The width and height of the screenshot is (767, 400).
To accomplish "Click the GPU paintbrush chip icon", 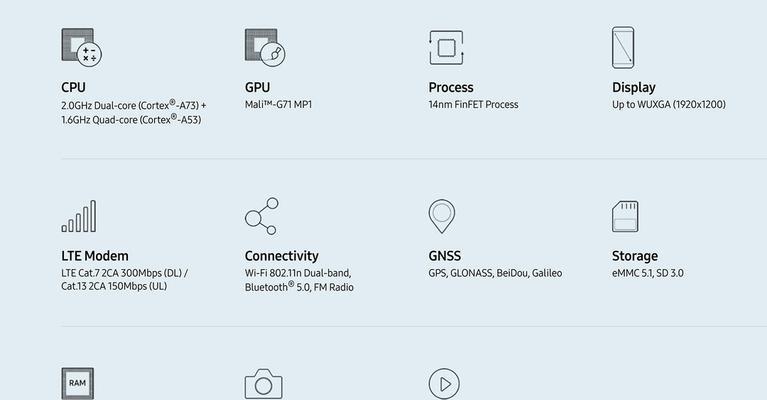I will tap(265, 47).
